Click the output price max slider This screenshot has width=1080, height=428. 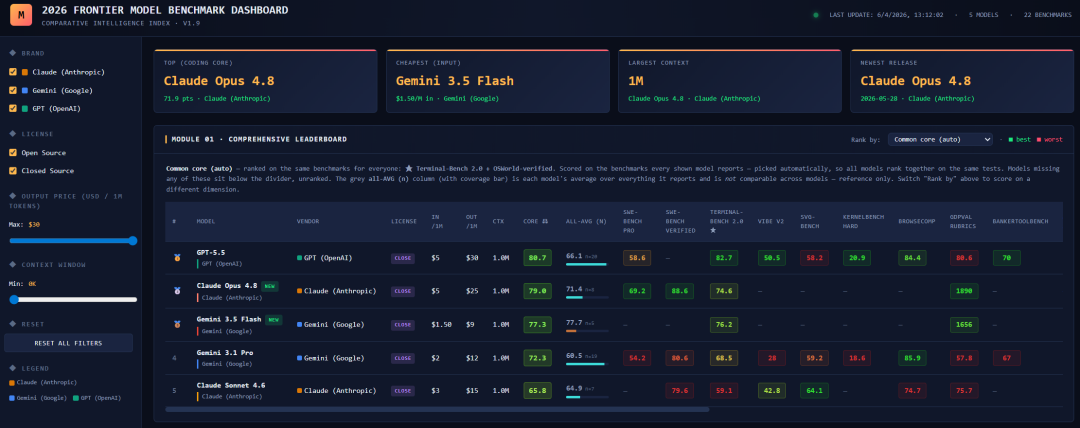point(73,241)
